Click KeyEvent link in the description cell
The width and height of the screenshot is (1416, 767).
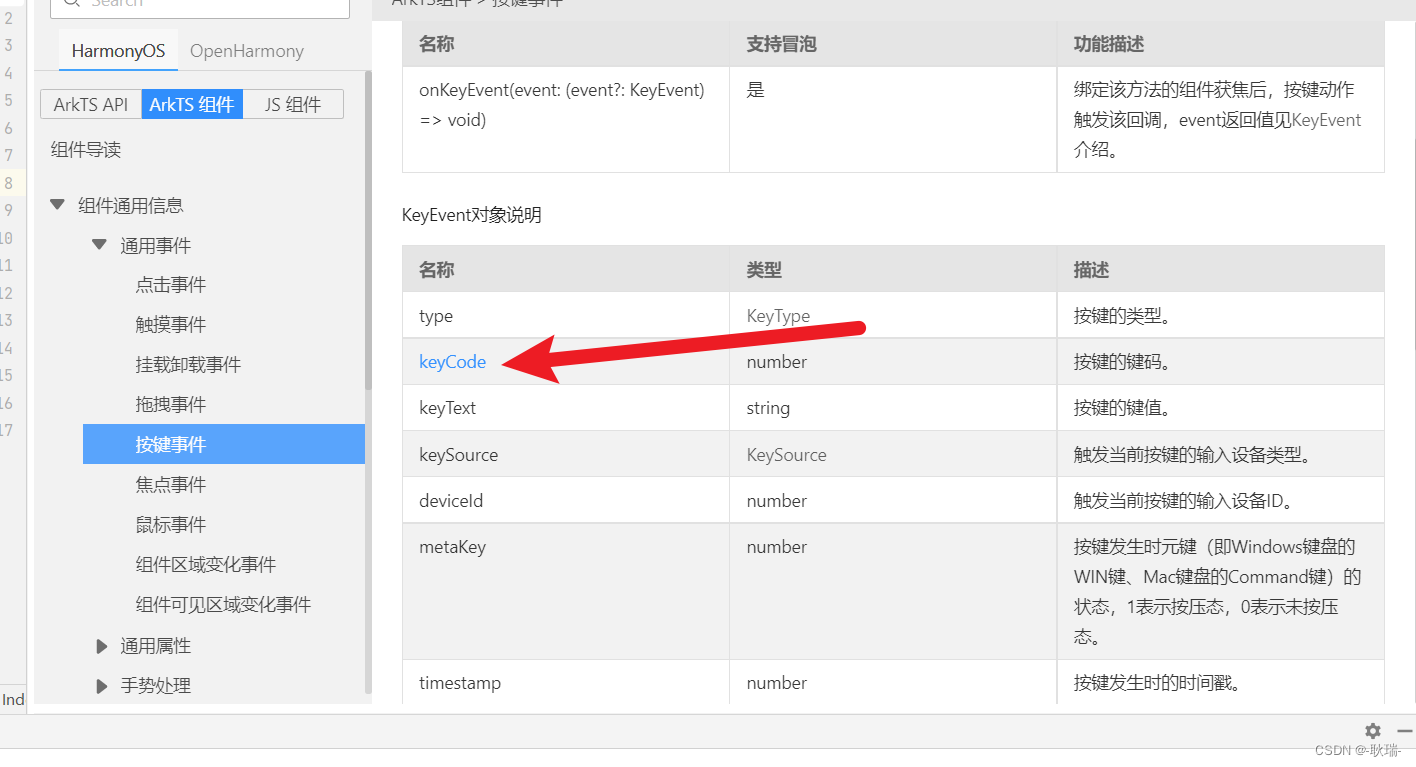pos(1327,120)
